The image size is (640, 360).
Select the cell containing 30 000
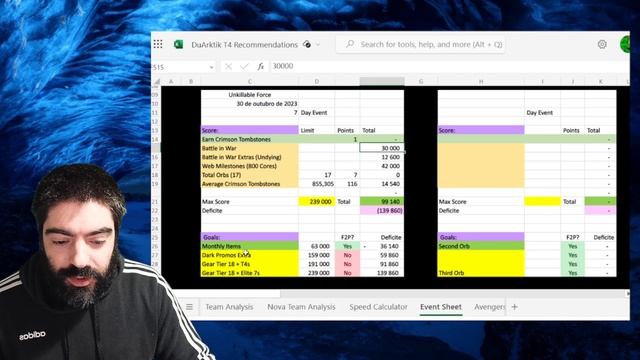pyautogui.click(x=382, y=148)
